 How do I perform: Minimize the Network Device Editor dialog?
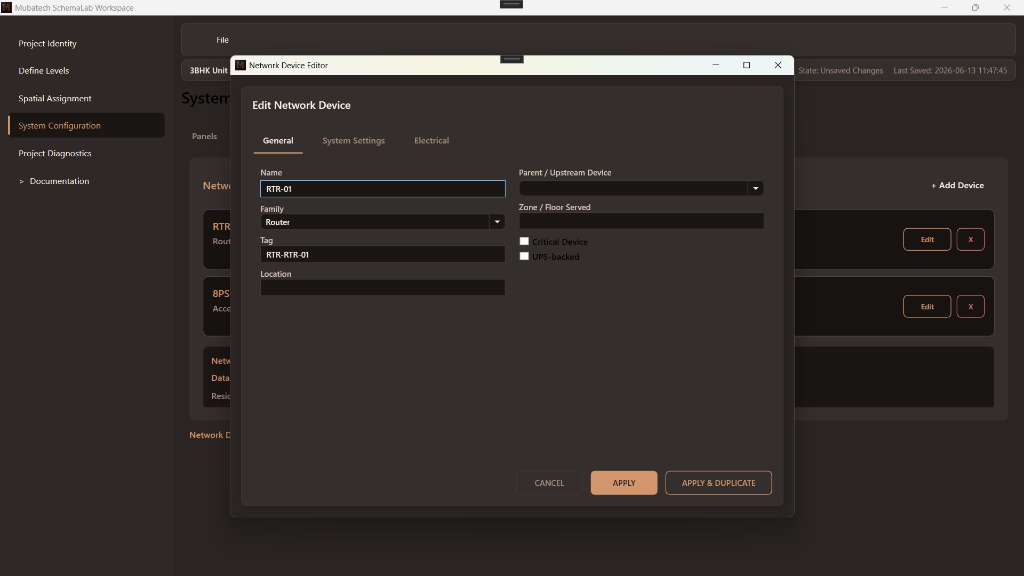pos(716,65)
